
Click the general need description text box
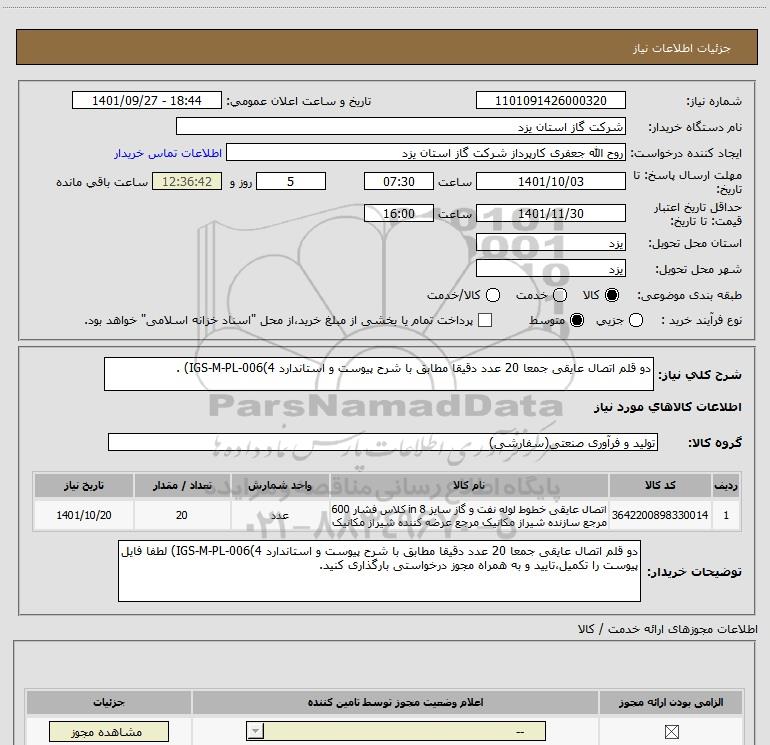pyautogui.click(x=379, y=374)
